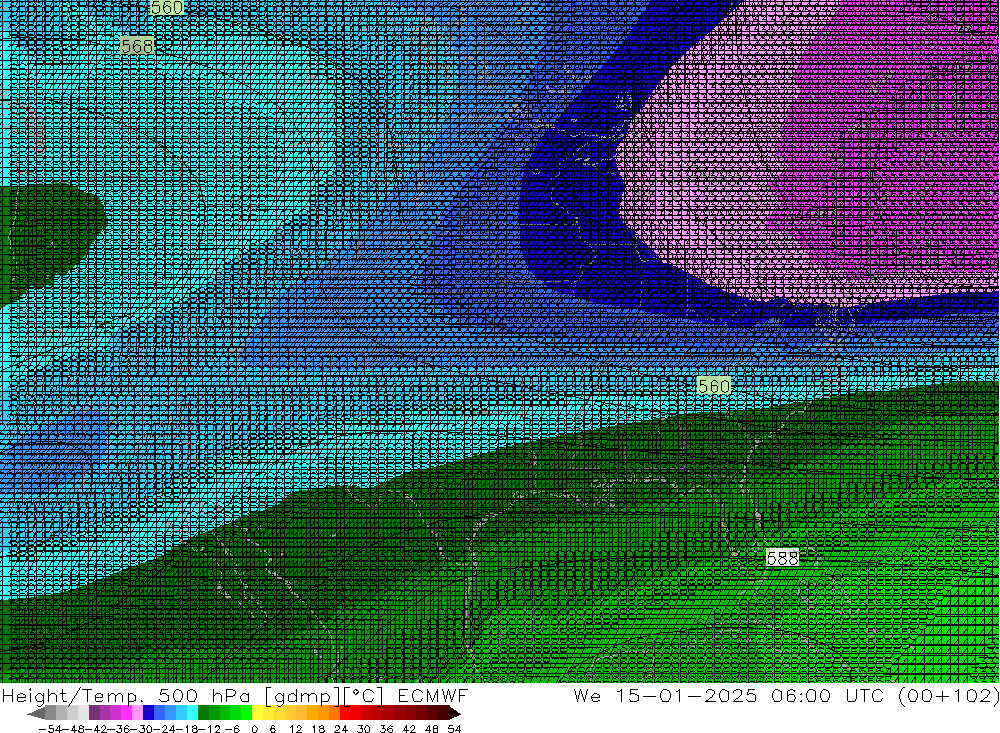1000x733 pixels.
Task: Click the 12 legend value
Action: point(295,729)
